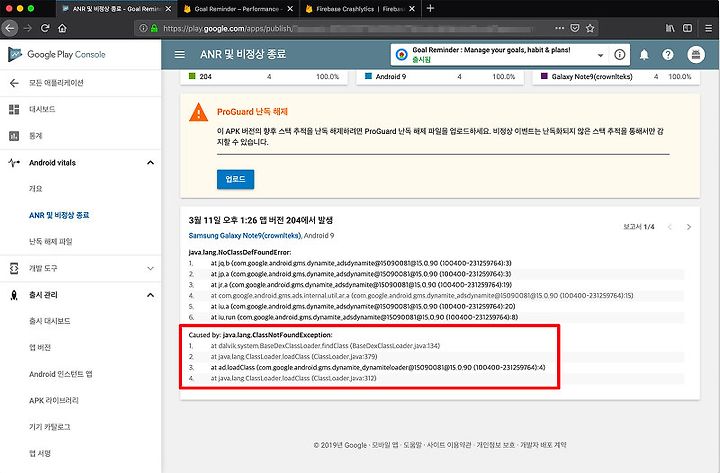
Task: Click back arrow to all applications
Action: pyautogui.click(x=14, y=83)
